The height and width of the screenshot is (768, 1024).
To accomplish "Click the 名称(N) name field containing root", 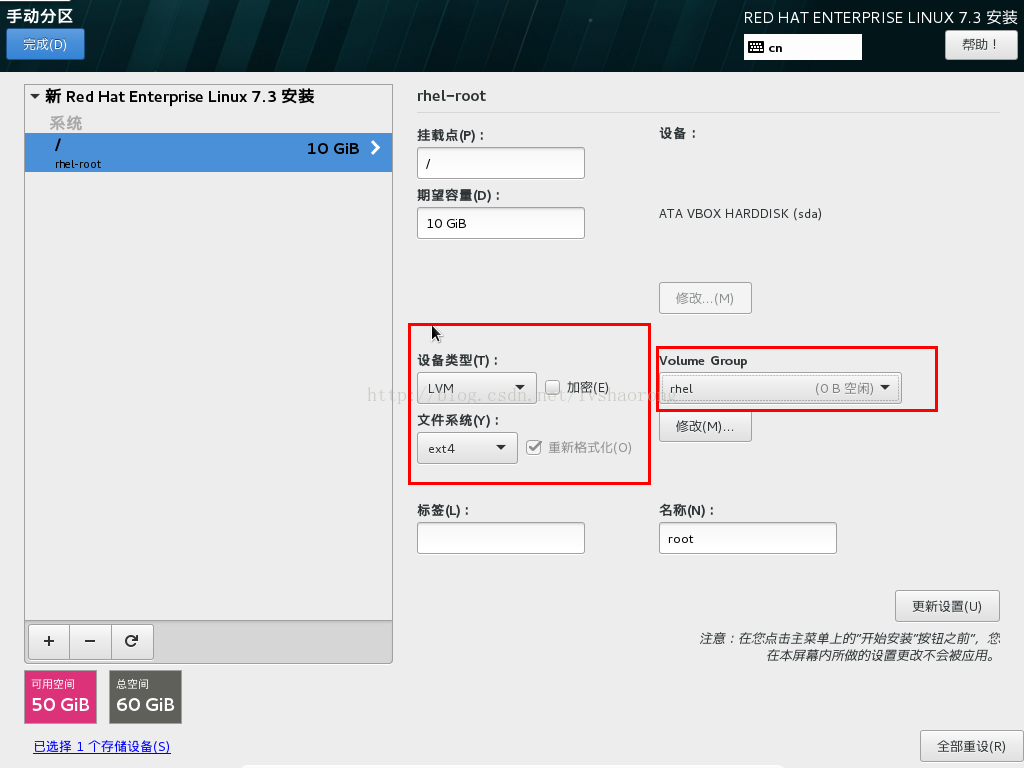I will [x=748, y=537].
